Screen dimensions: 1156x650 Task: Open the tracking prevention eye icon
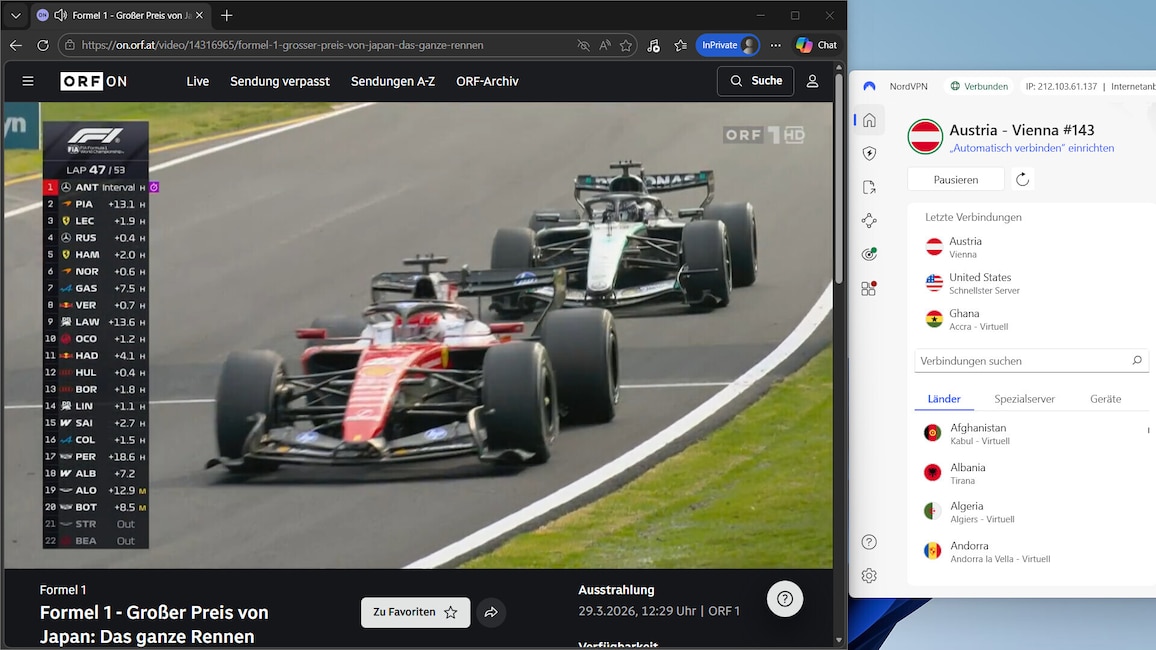pyautogui.click(x=583, y=45)
